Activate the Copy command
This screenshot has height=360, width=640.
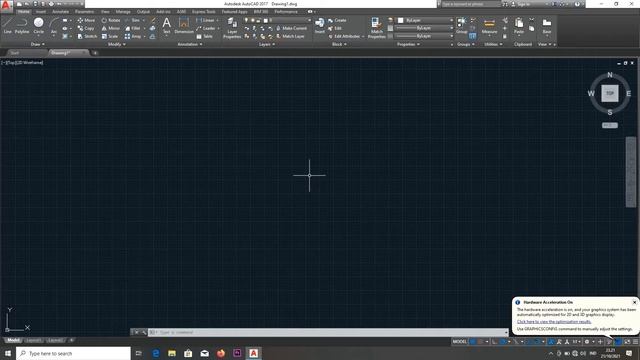[86, 28]
